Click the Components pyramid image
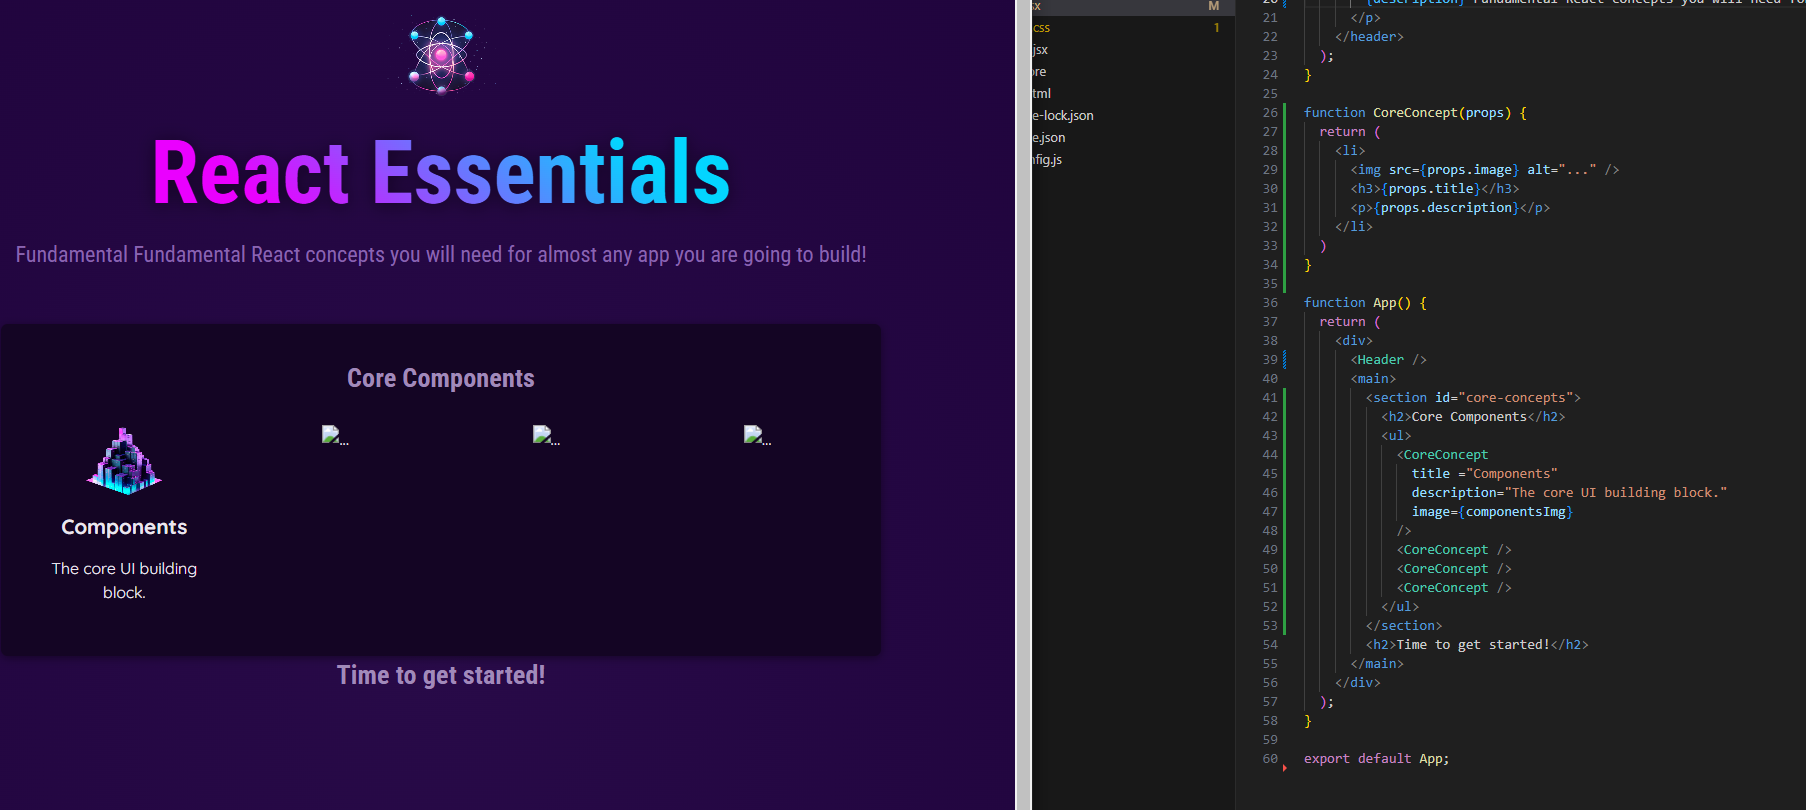 pos(124,461)
